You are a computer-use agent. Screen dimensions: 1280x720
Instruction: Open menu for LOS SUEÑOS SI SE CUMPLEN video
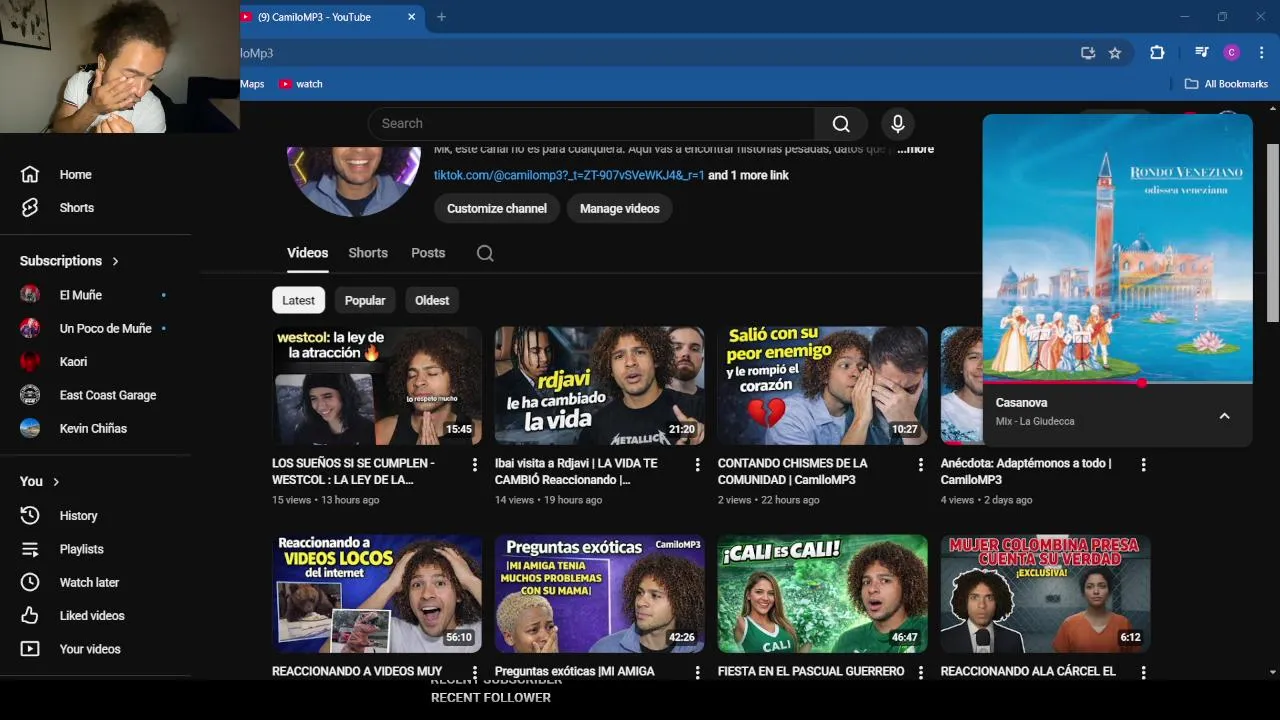(475, 464)
